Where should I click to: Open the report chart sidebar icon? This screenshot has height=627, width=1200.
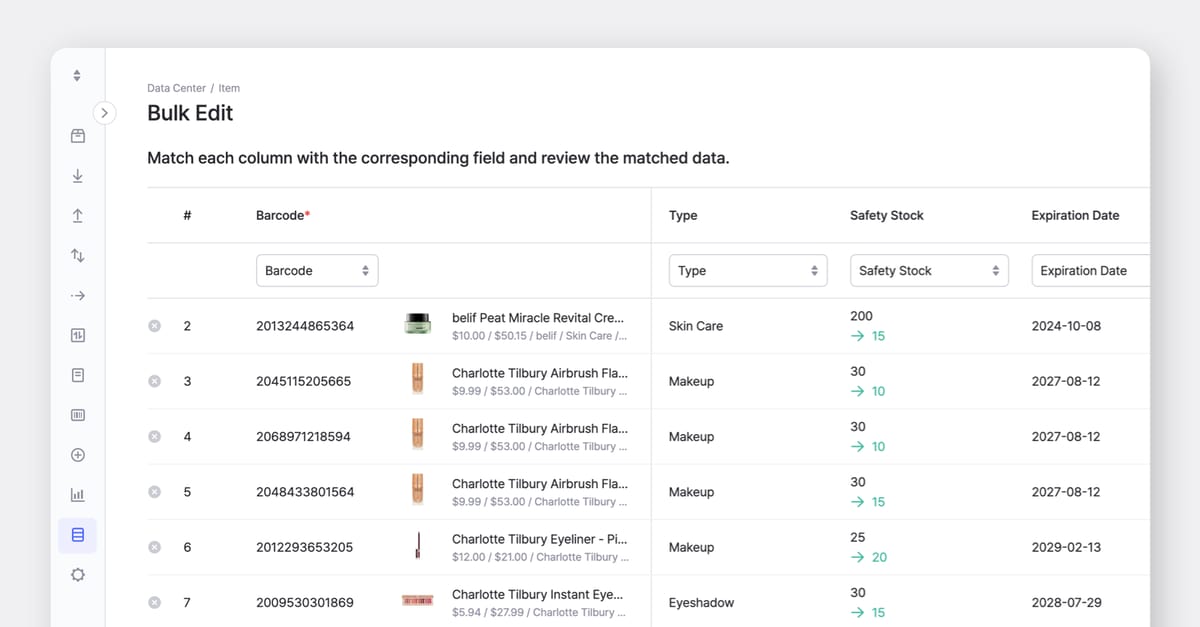pos(77,335)
